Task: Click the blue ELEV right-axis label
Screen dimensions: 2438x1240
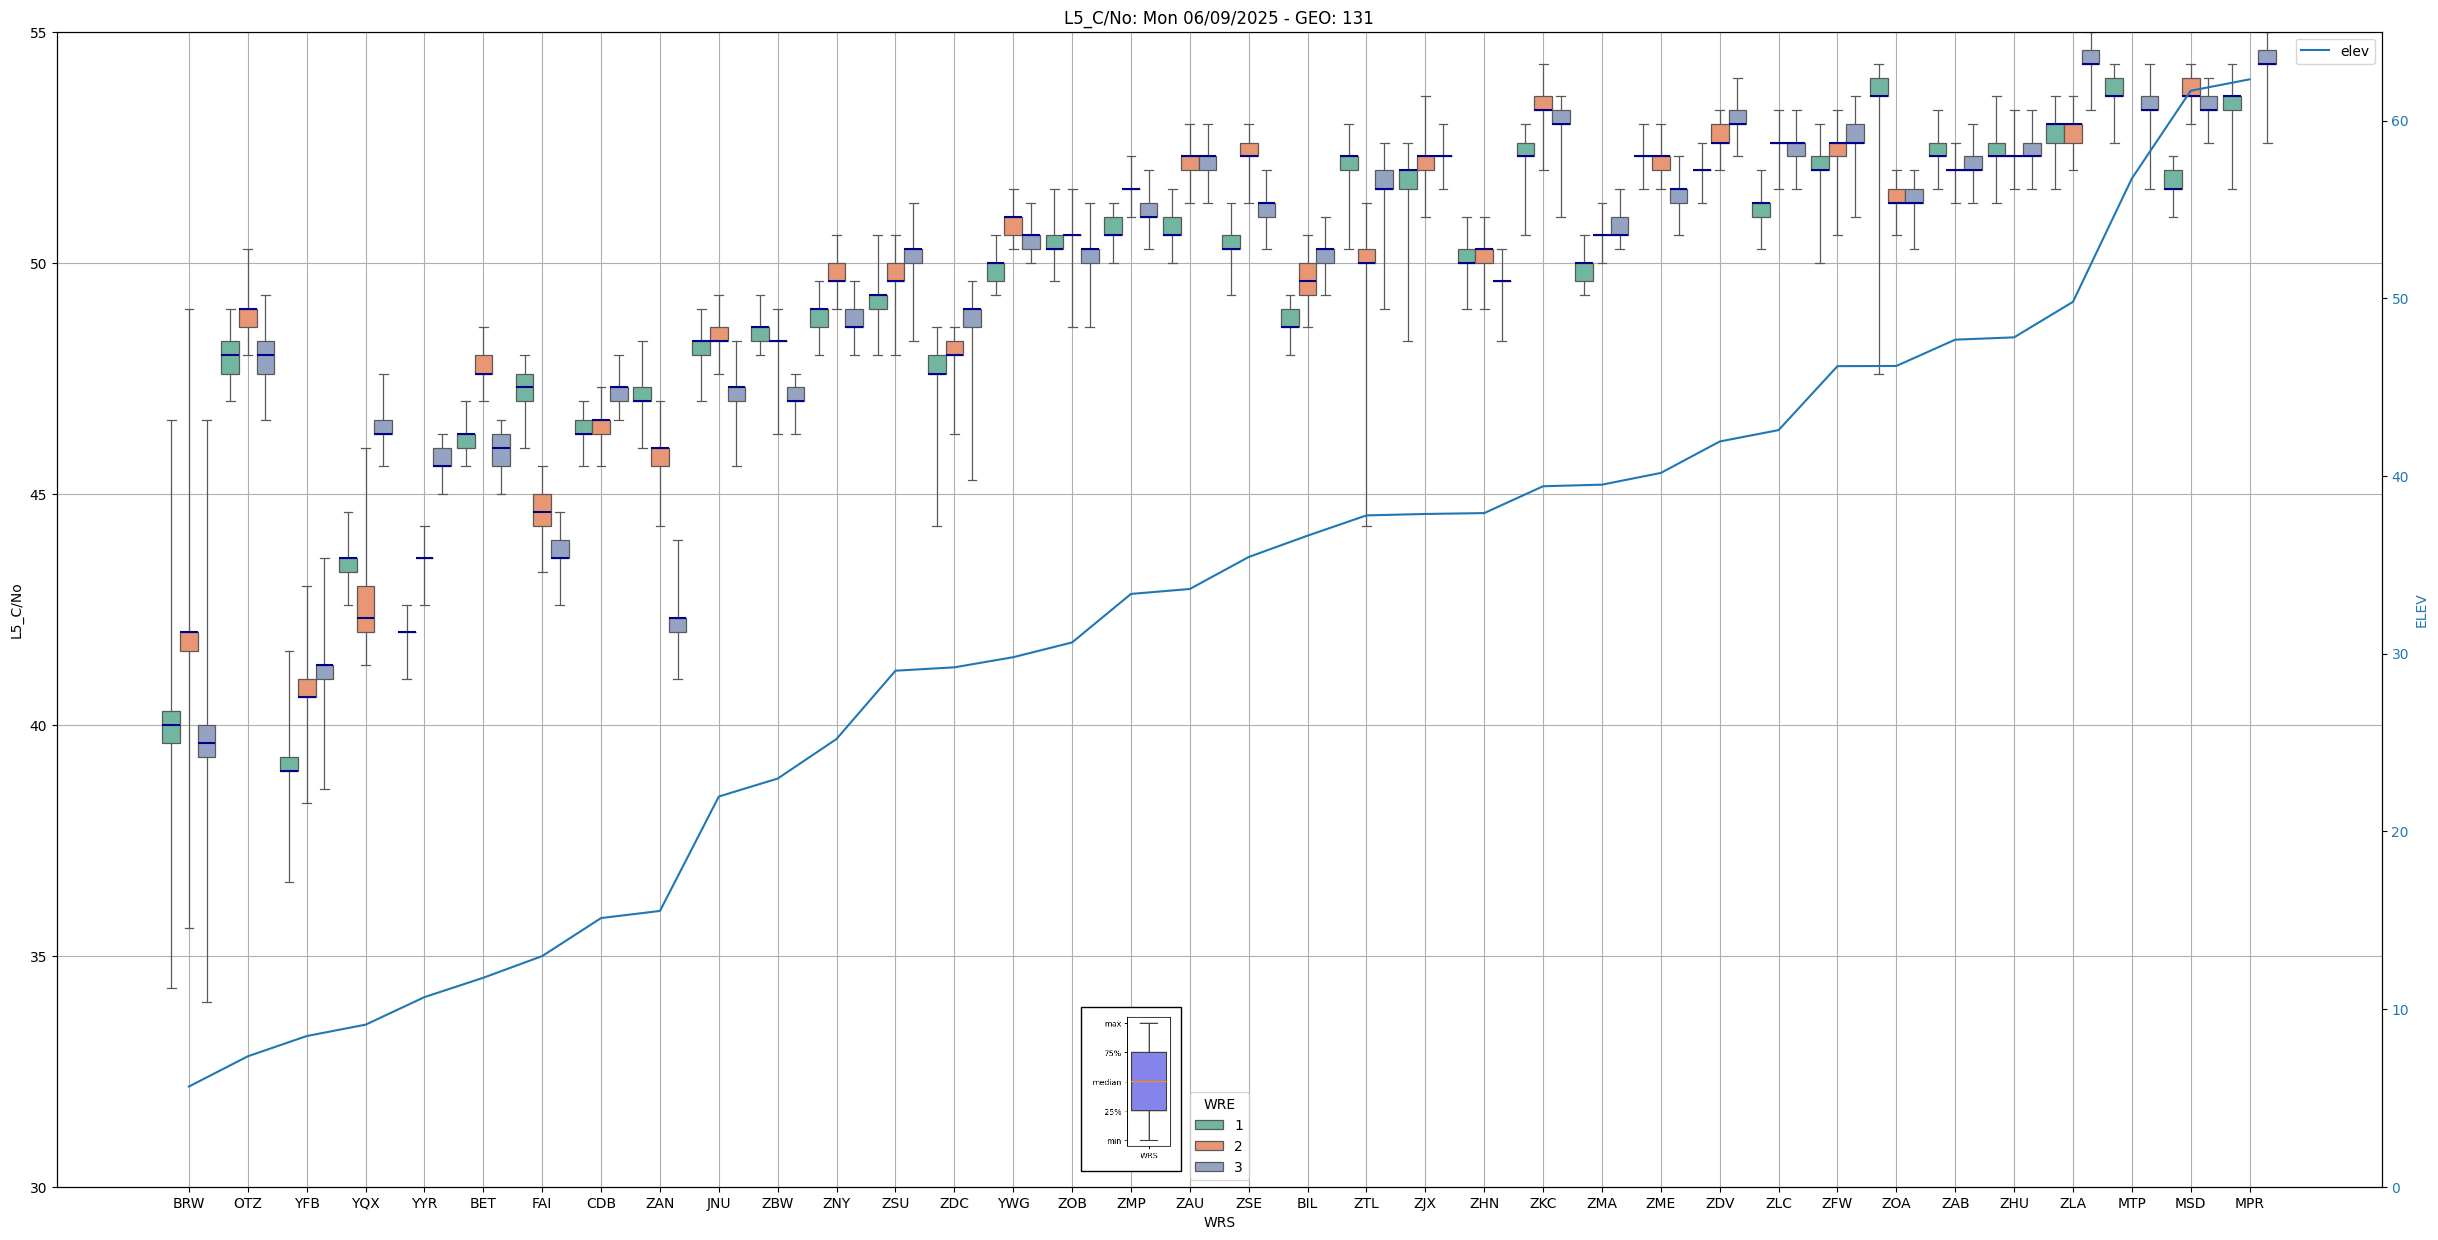Action: click(2421, 611)
